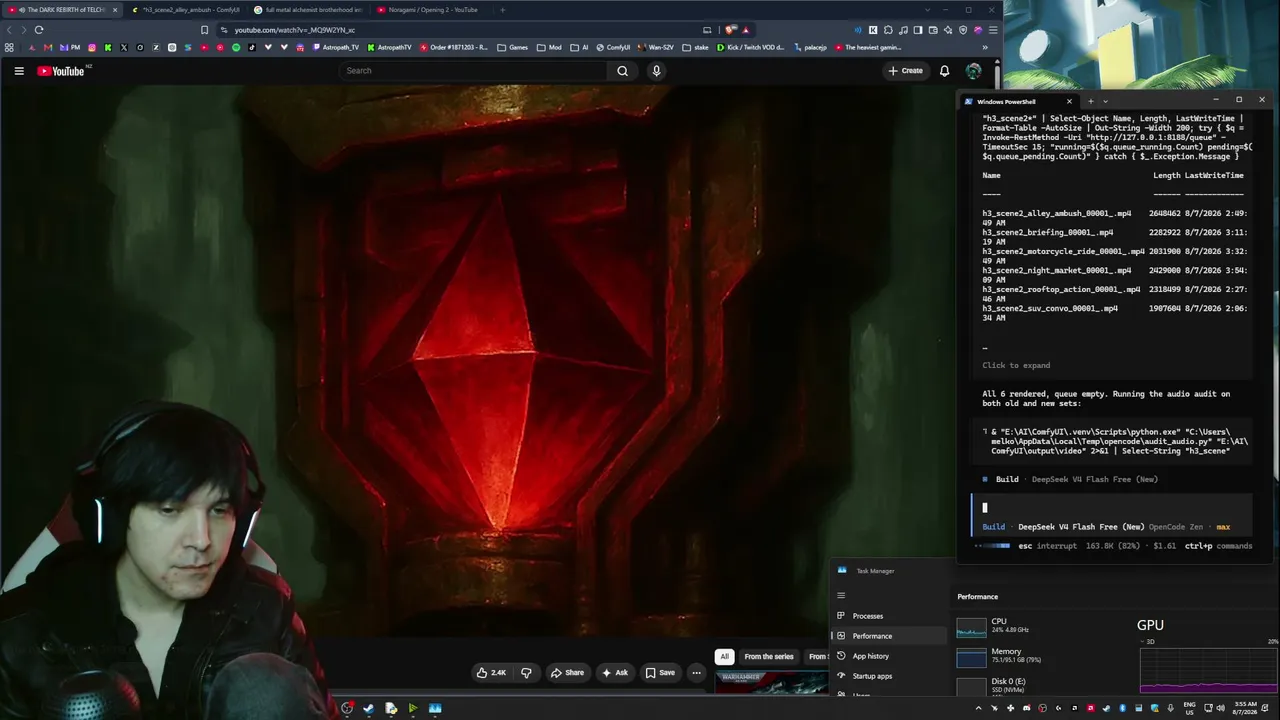Open Startup apps in Task Manager
Image resolution: width=1280 pixels, height=720 pixels.
890,676
